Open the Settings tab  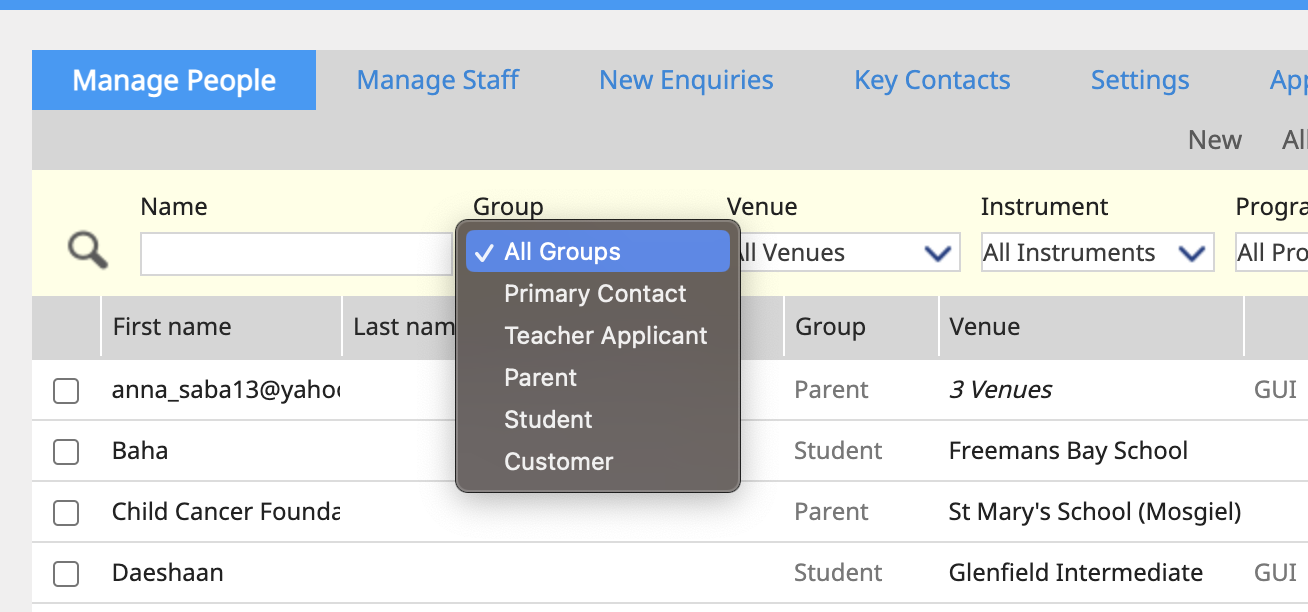pos(1140,80)
